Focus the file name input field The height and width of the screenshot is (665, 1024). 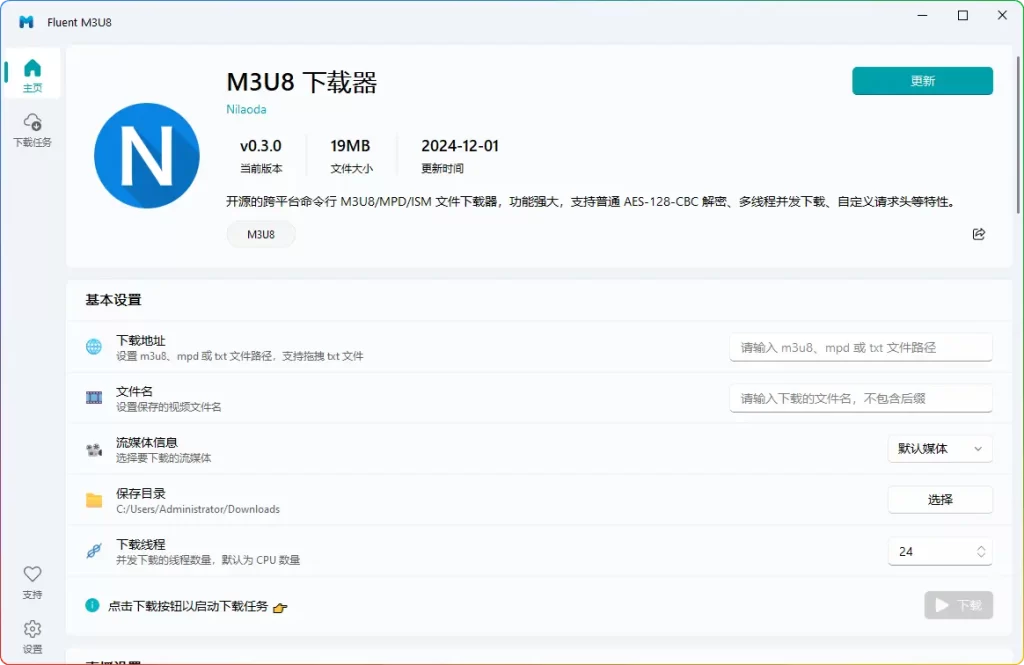click(x=860, y=398)
